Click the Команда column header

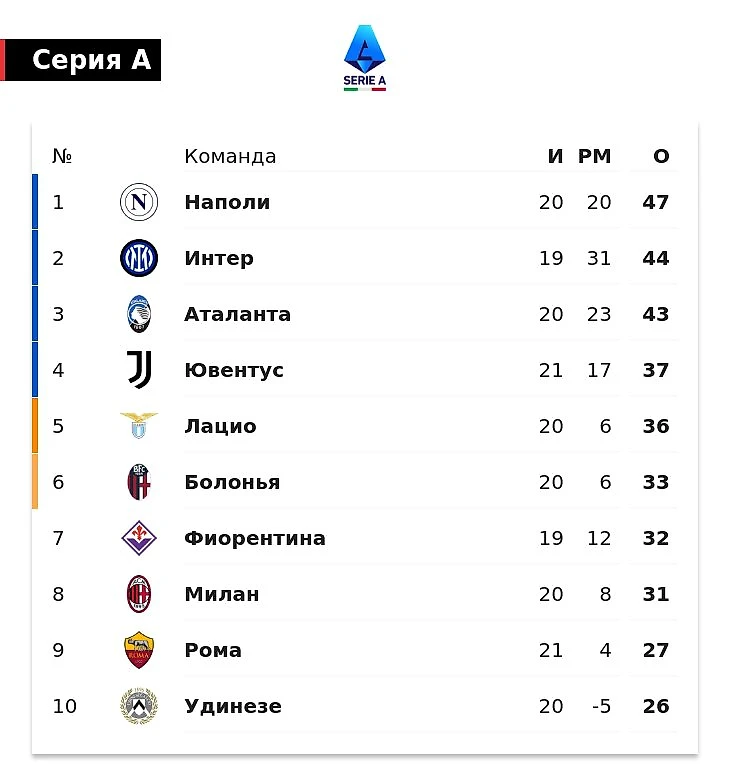pyautogui.click(x=230, y=156)
